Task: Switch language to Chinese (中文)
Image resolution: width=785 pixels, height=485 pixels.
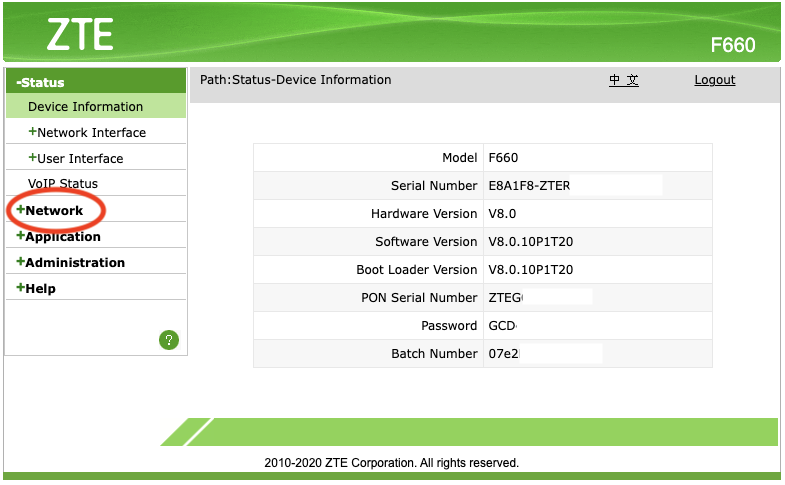Action: [624, 80]
